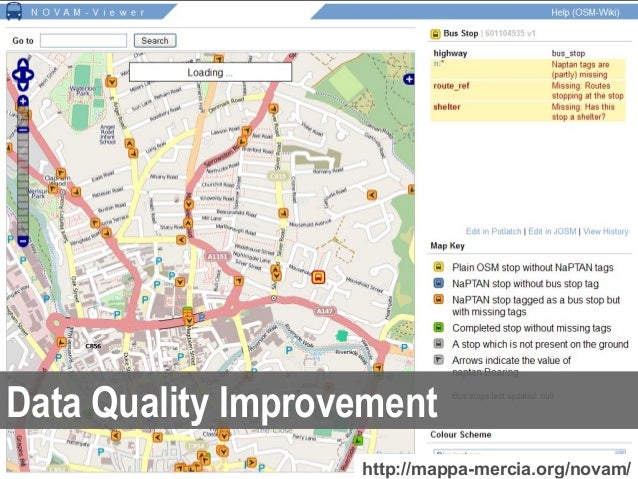This screenshot has width=638, height=479.
Task: Click the bus stop marker beside Lawson Road
Action: click(x=247, y=131)
